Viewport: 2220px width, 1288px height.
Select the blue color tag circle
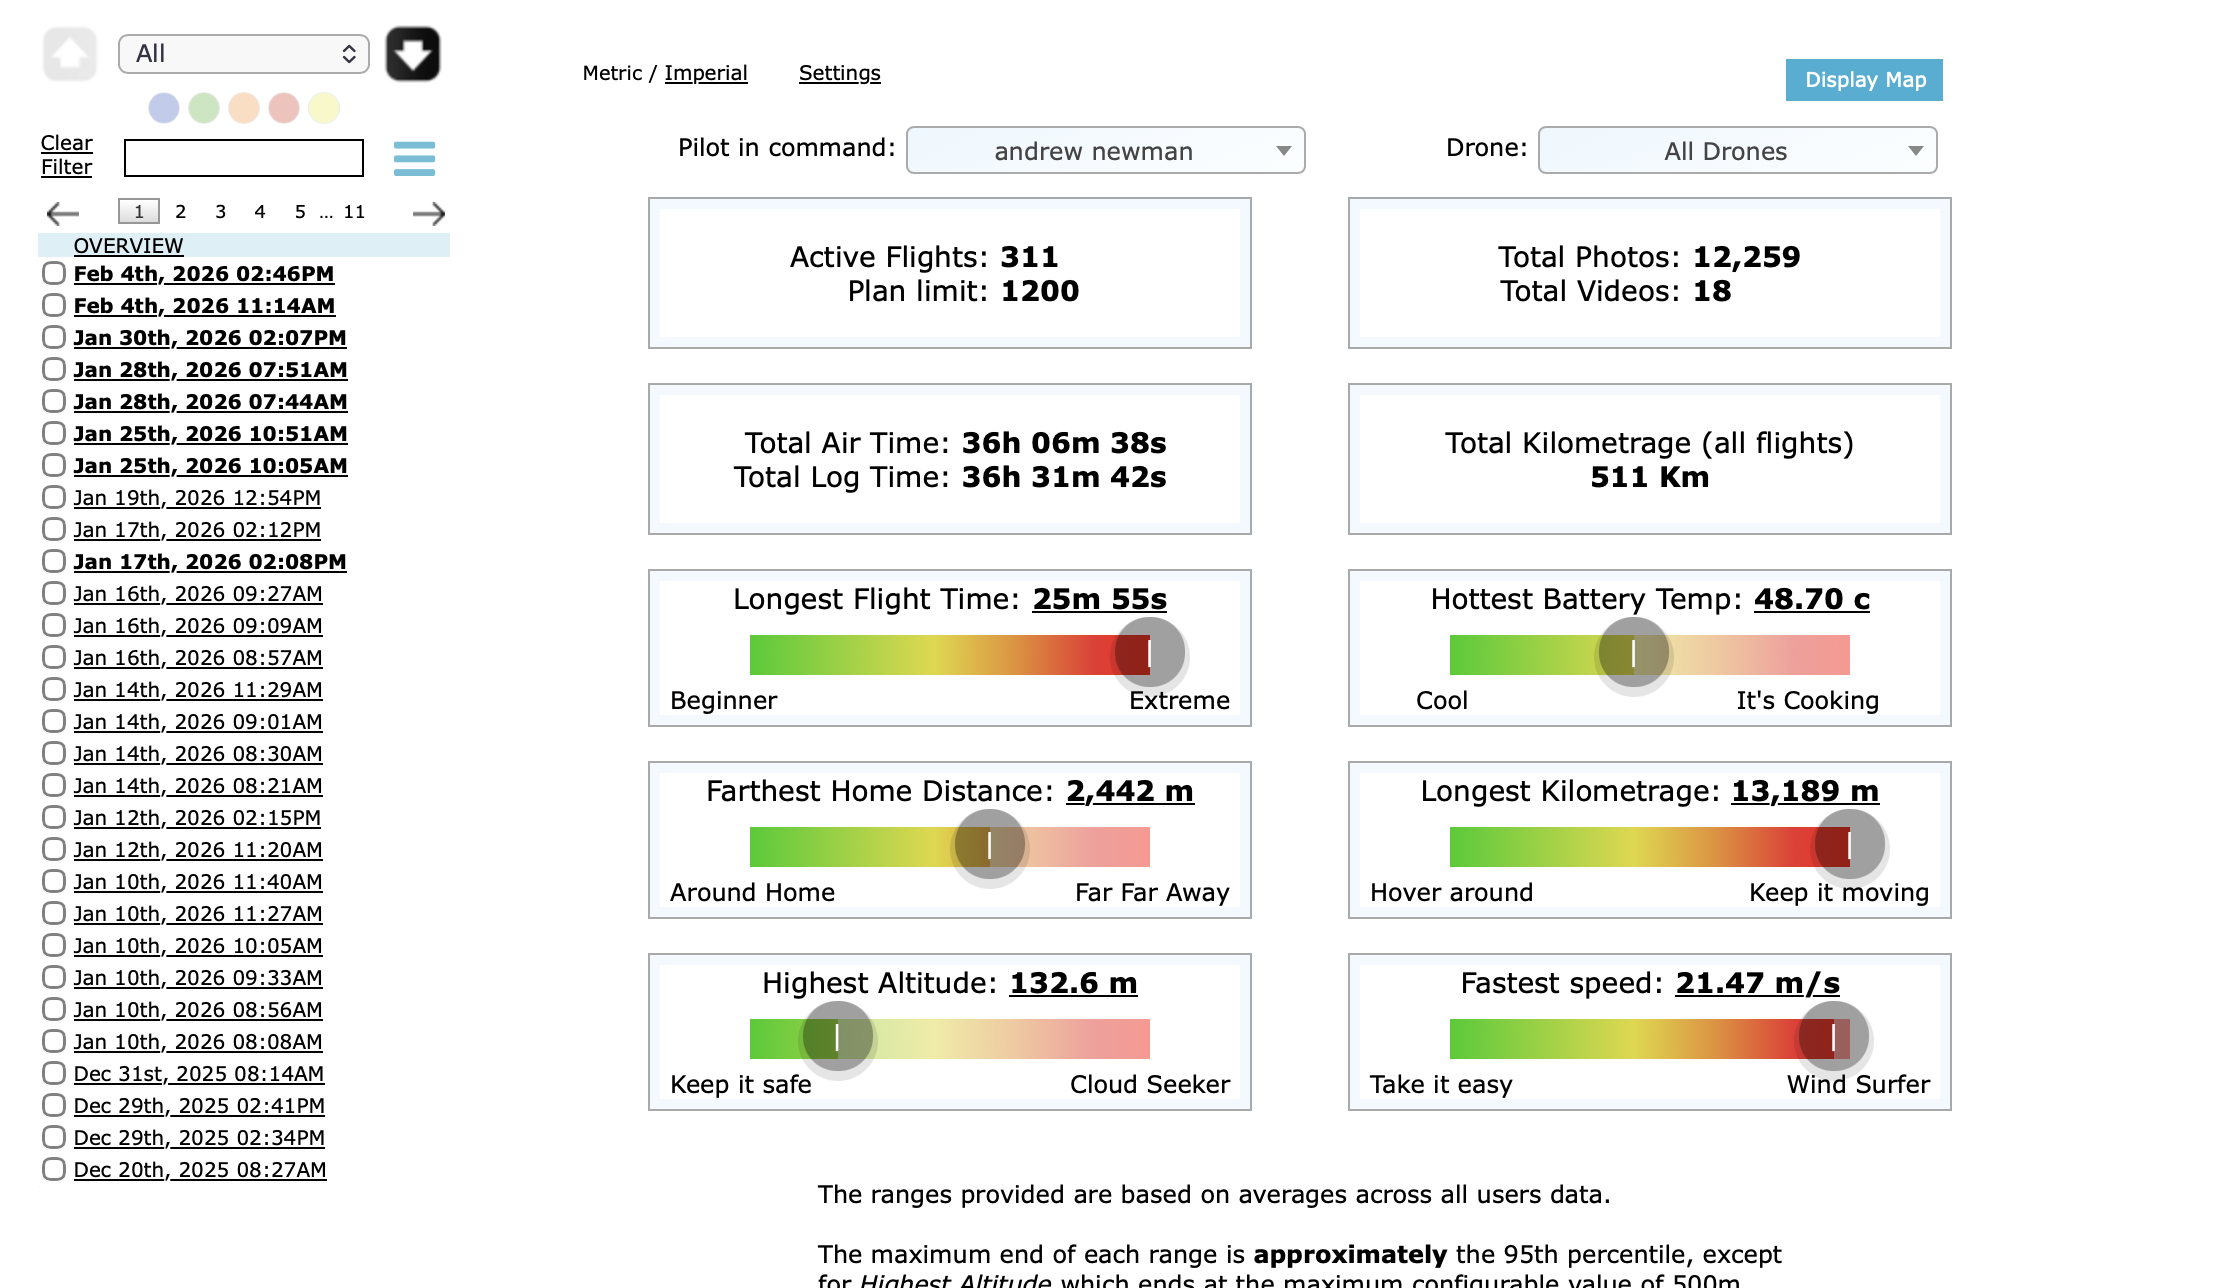click(x=164, y=108)
